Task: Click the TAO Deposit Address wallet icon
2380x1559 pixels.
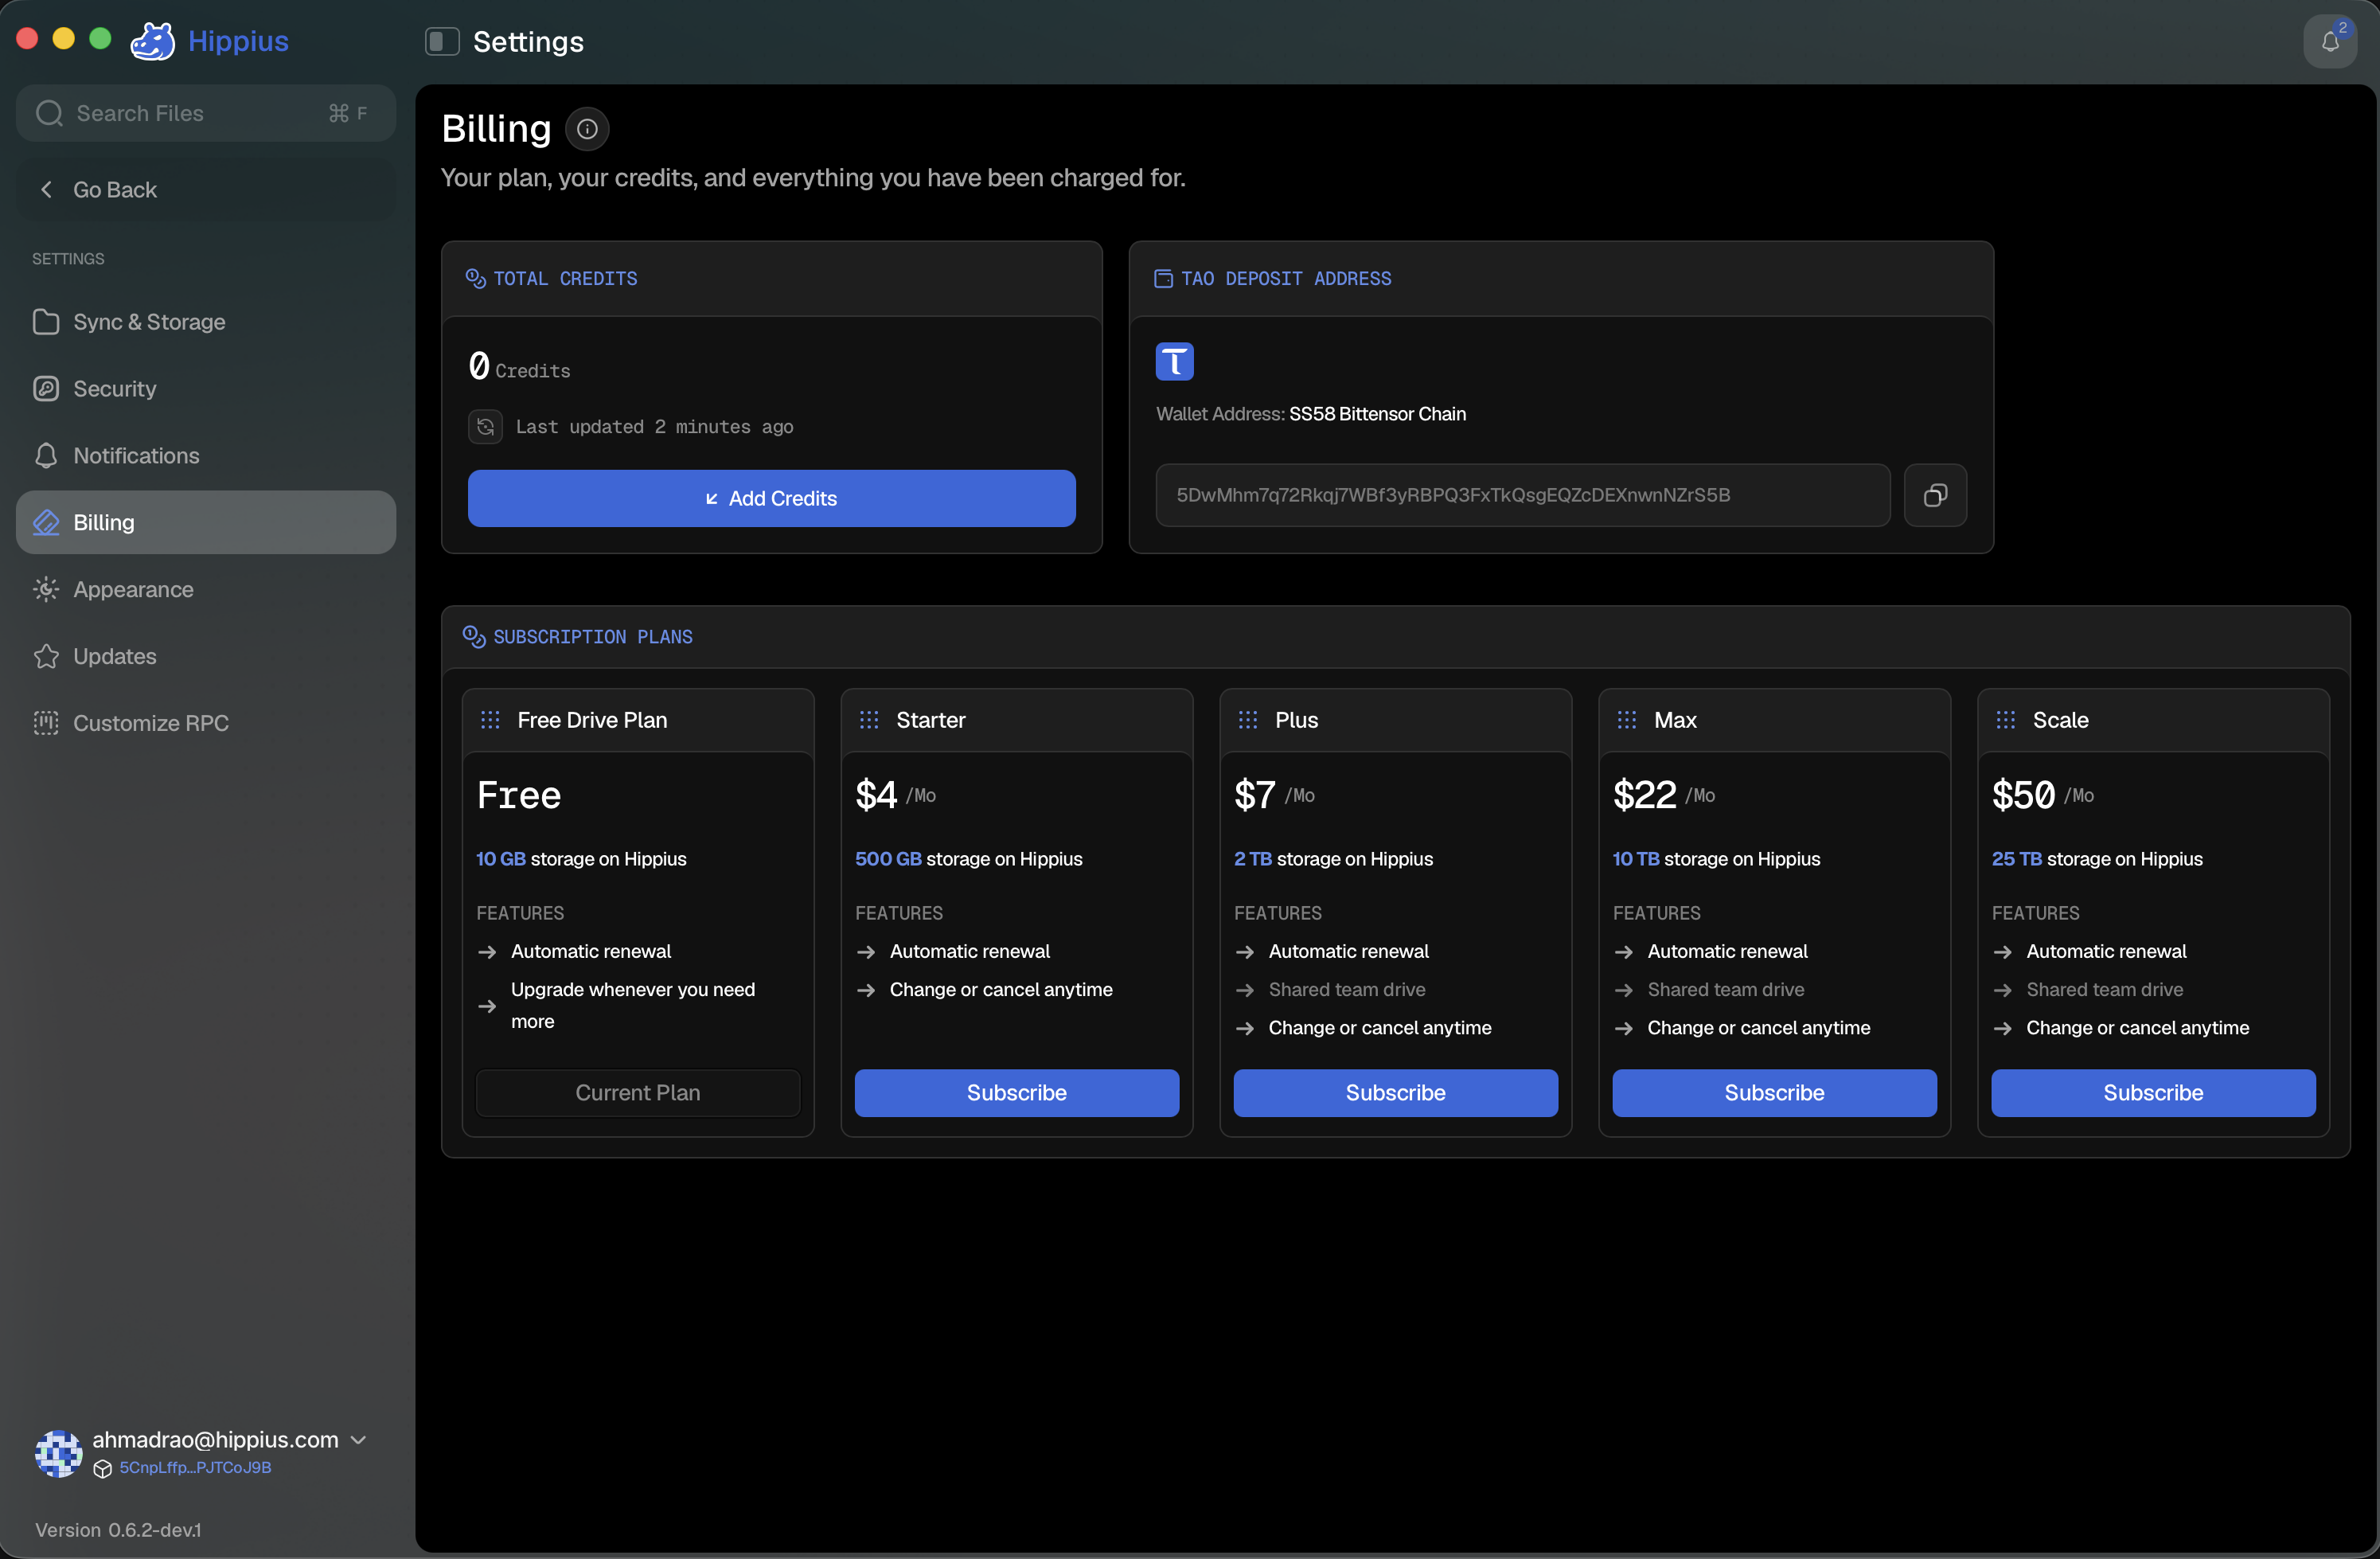Action: (x=1163, y=278)
